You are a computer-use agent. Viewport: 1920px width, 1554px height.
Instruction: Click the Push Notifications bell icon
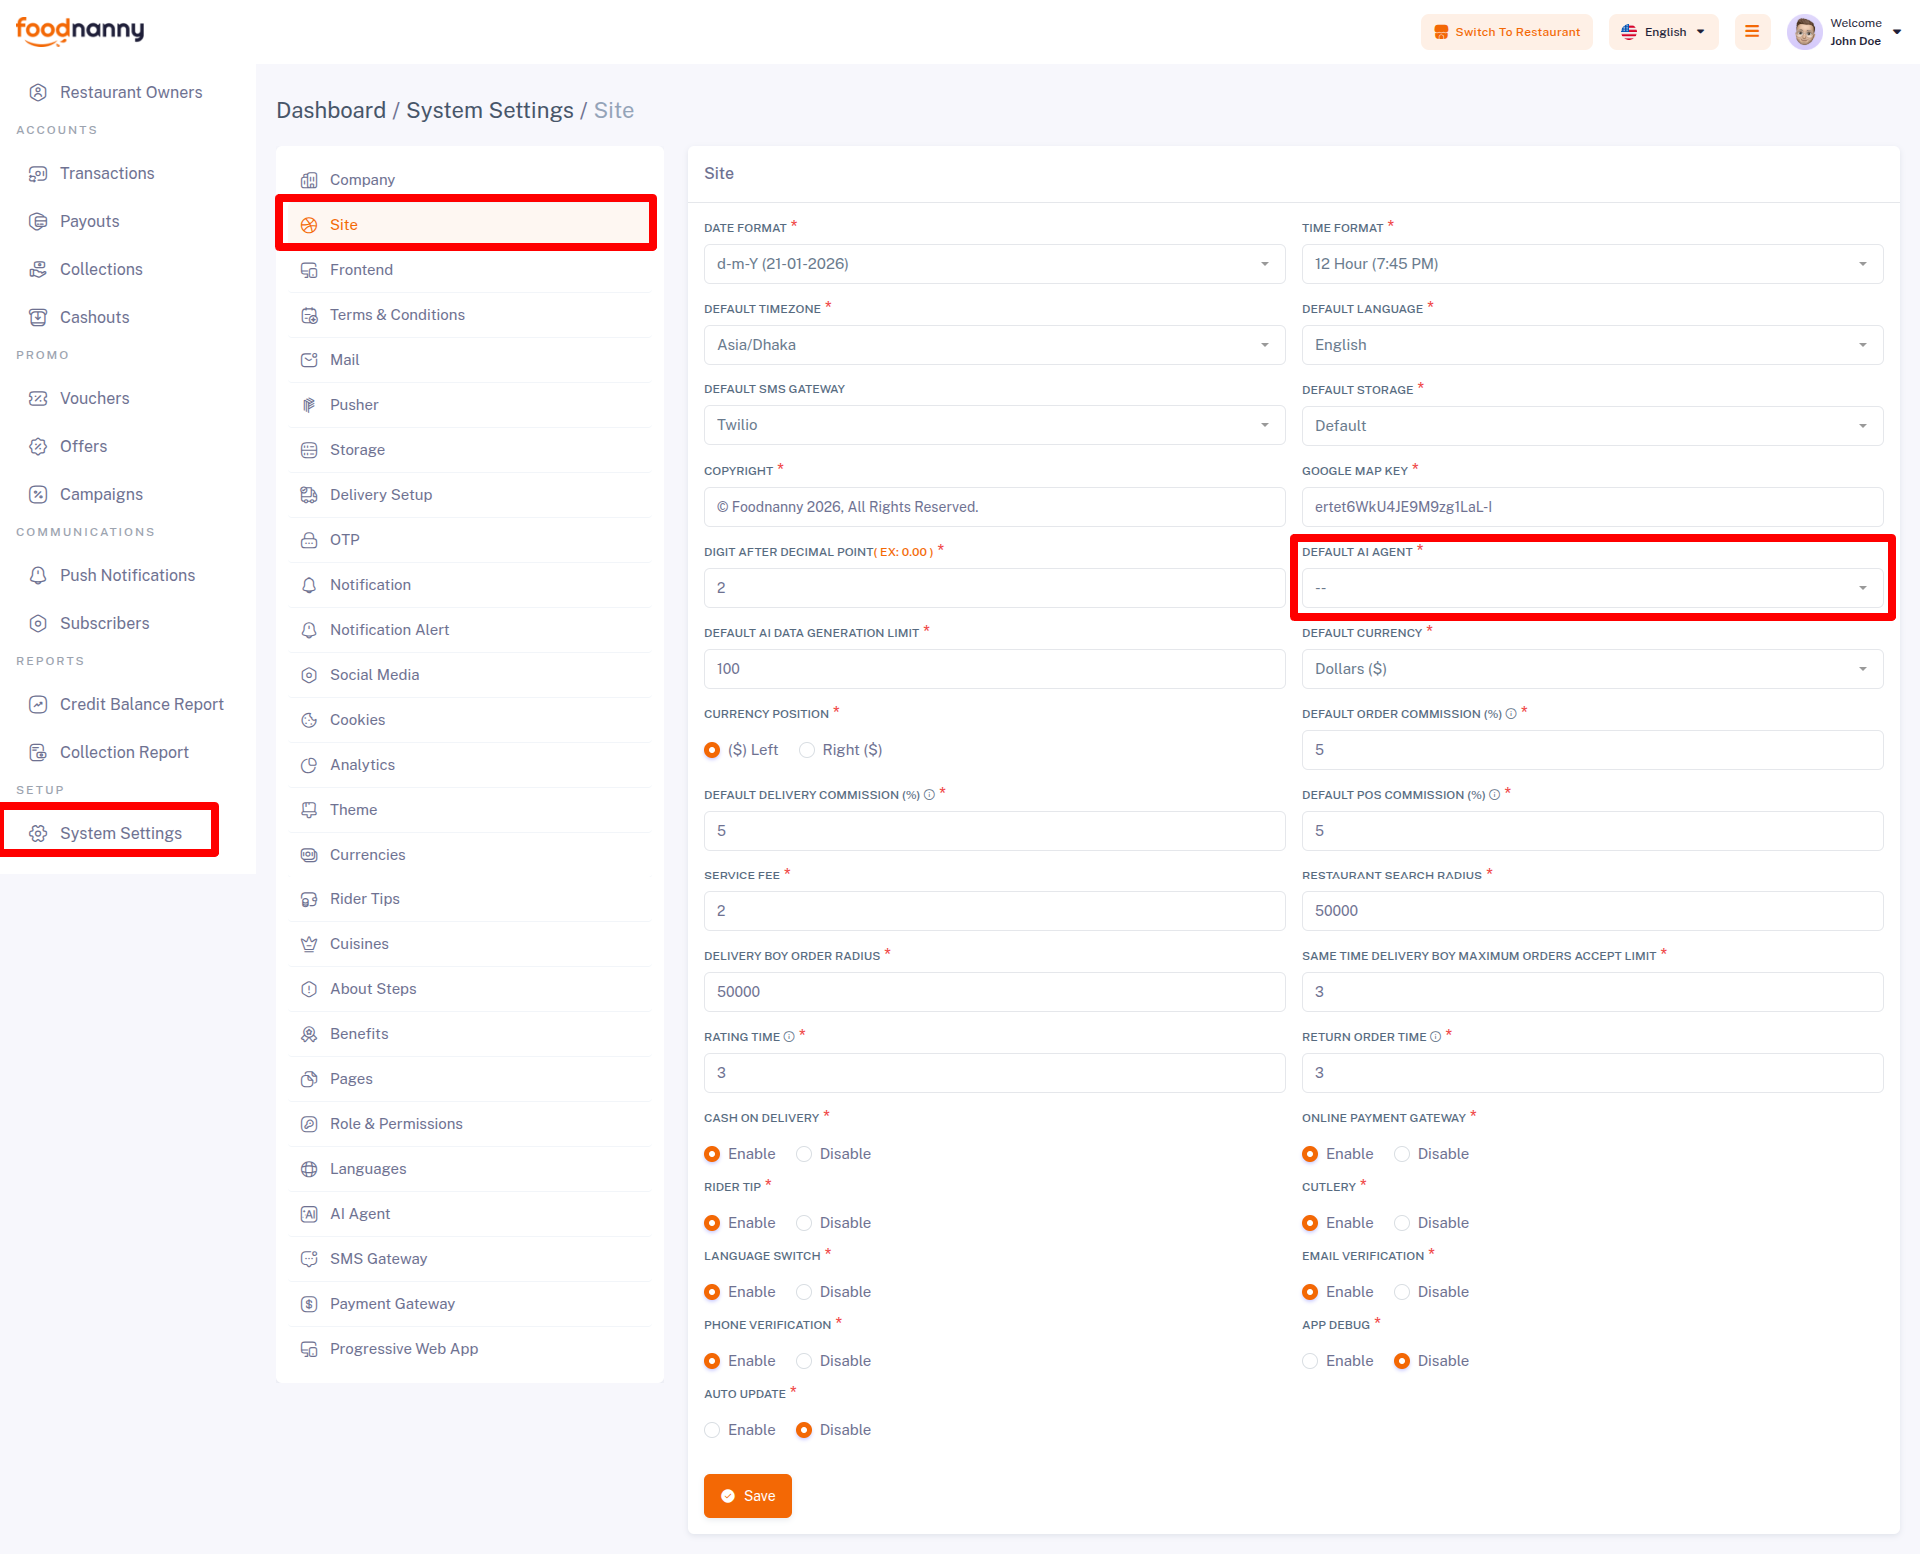[x=38, y=575]
